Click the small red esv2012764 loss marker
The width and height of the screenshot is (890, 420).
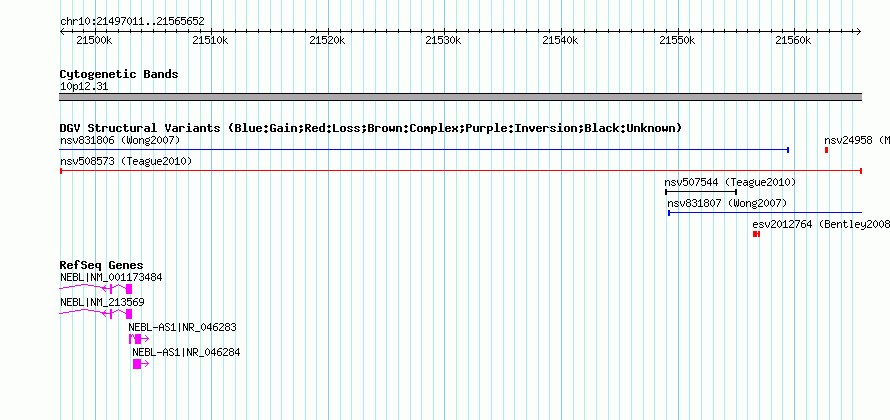point(756,234)
